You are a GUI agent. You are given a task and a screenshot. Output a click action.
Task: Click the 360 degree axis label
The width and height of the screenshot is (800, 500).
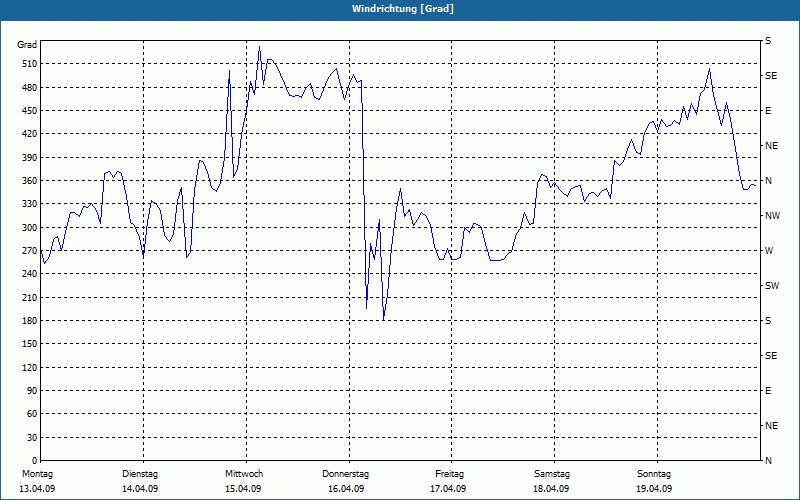point(30,181)
